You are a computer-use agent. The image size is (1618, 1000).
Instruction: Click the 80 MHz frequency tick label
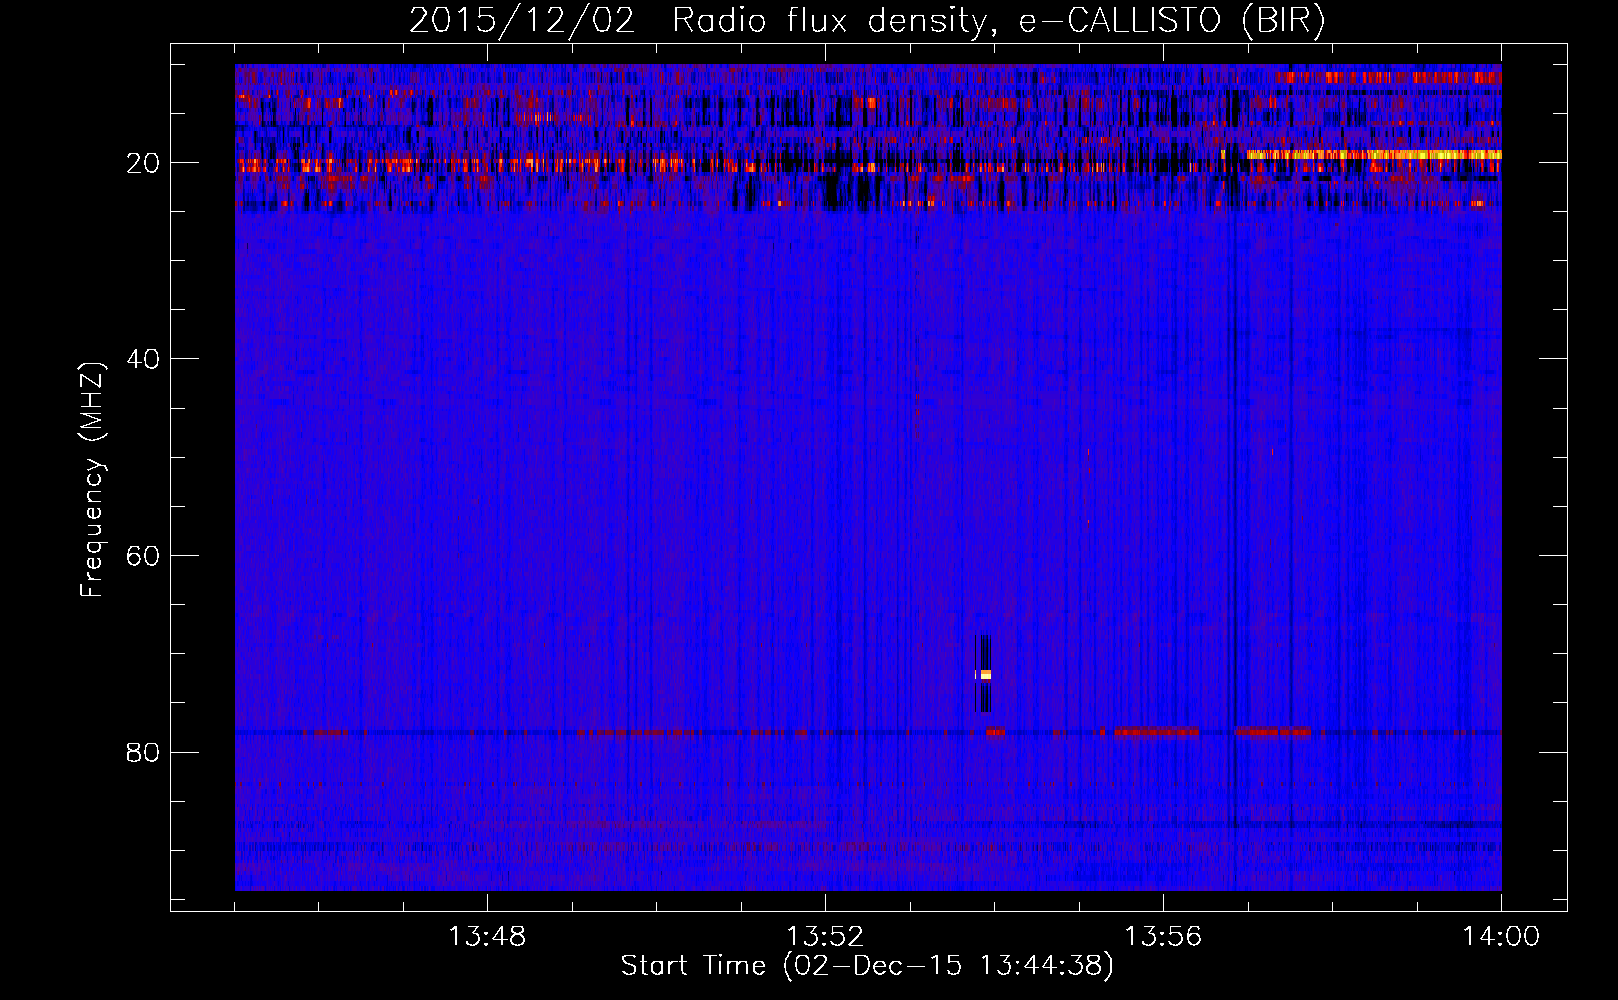click(x=144, y=752)
